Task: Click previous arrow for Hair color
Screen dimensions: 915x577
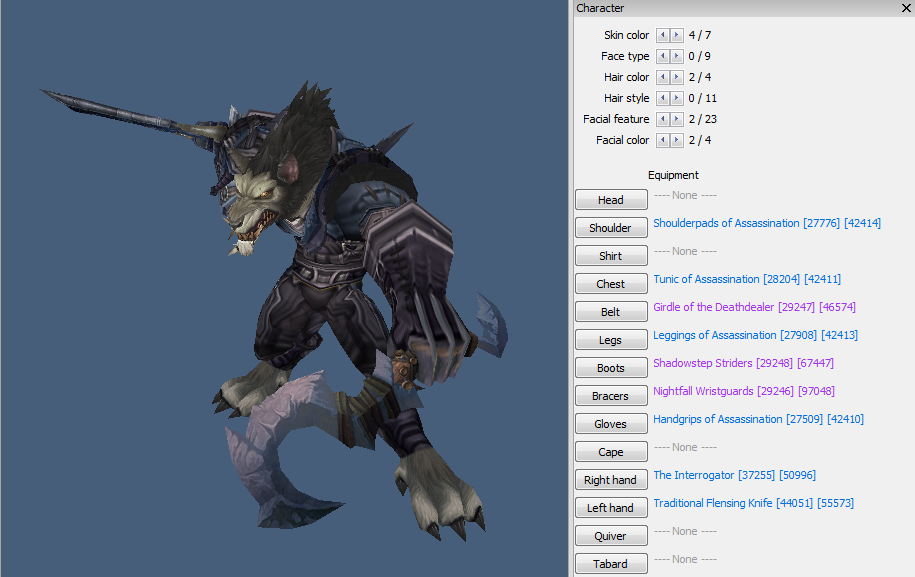Action: click(662, 77)
